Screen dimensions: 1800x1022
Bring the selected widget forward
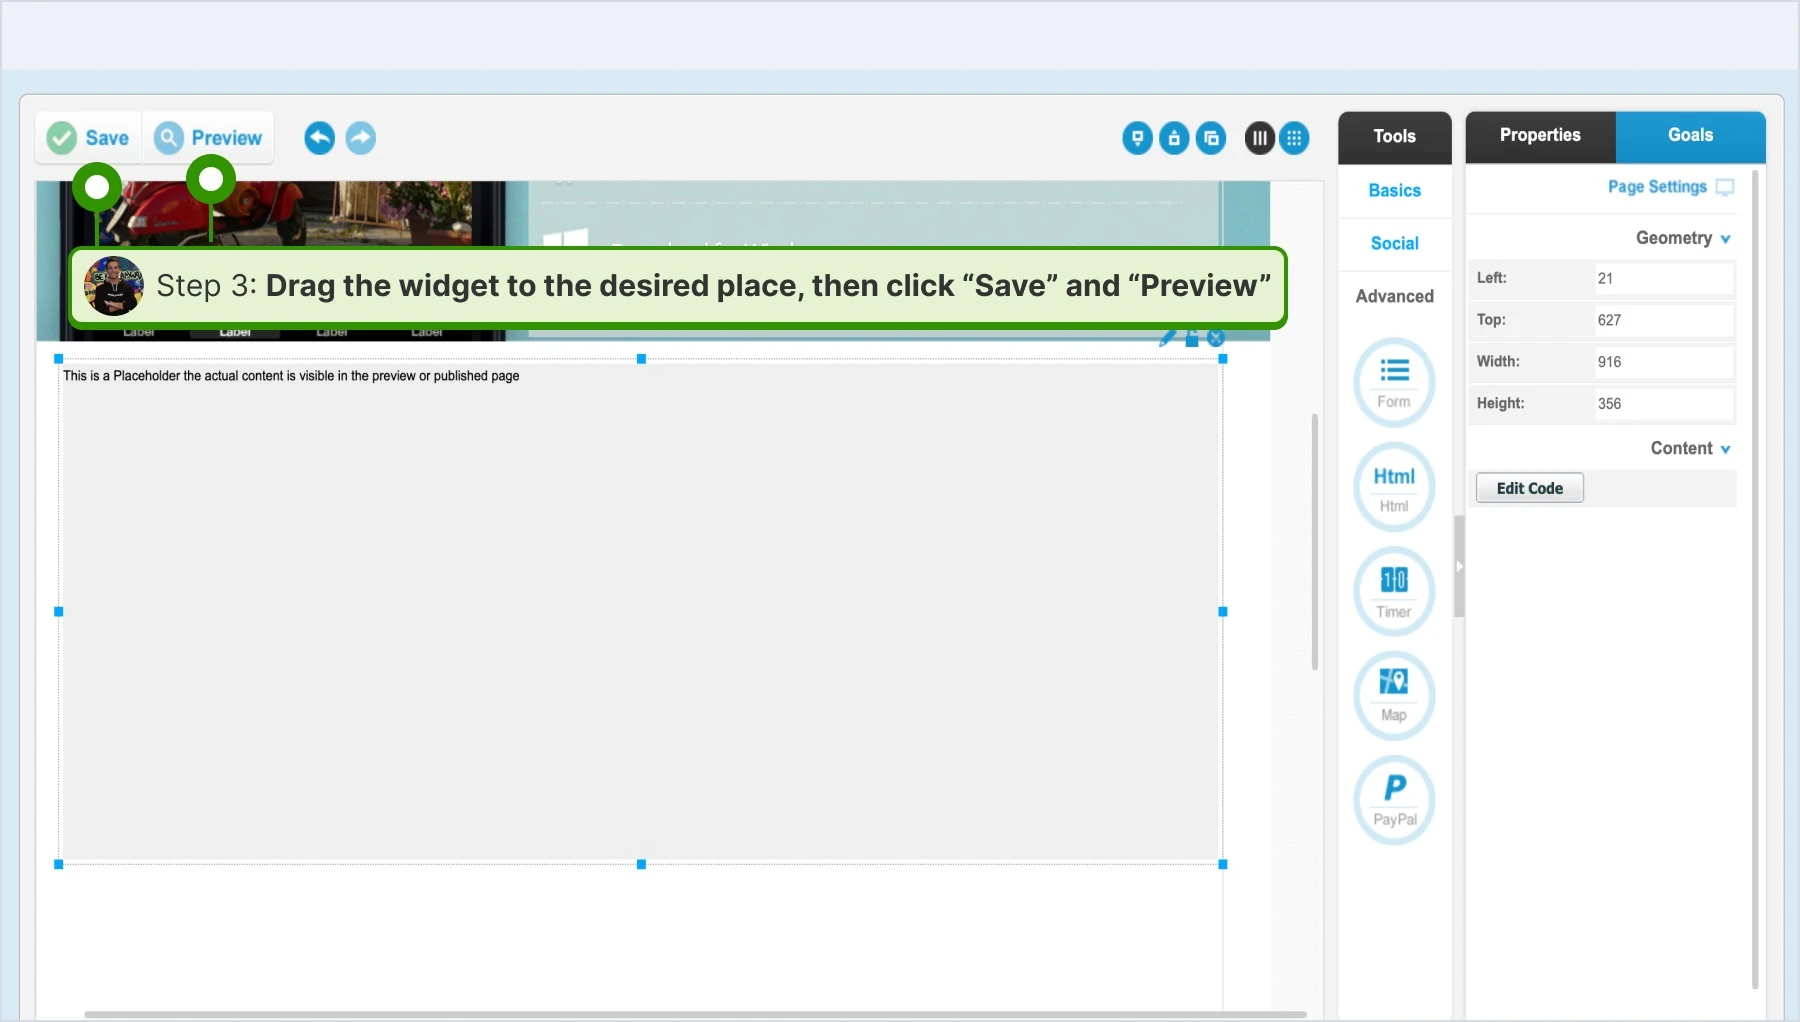1174,138
